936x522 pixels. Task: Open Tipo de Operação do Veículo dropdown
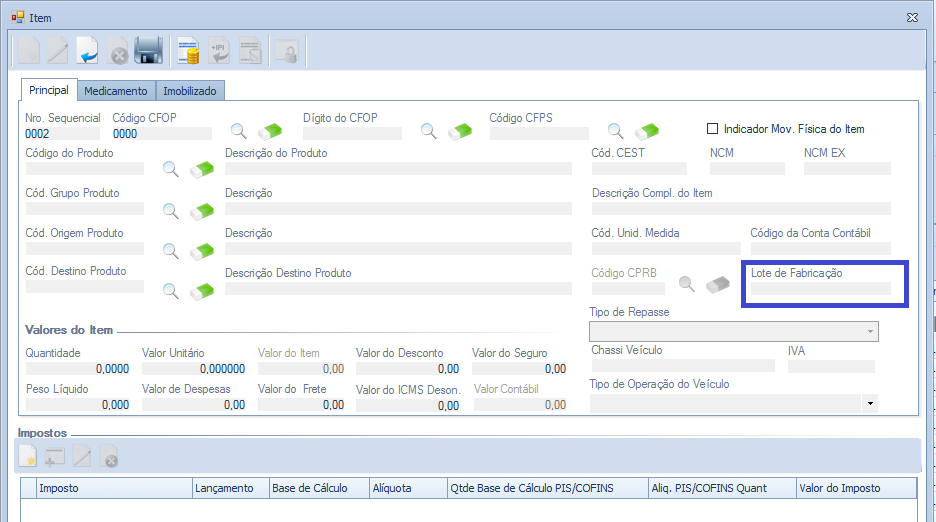(x=870, y=404)
